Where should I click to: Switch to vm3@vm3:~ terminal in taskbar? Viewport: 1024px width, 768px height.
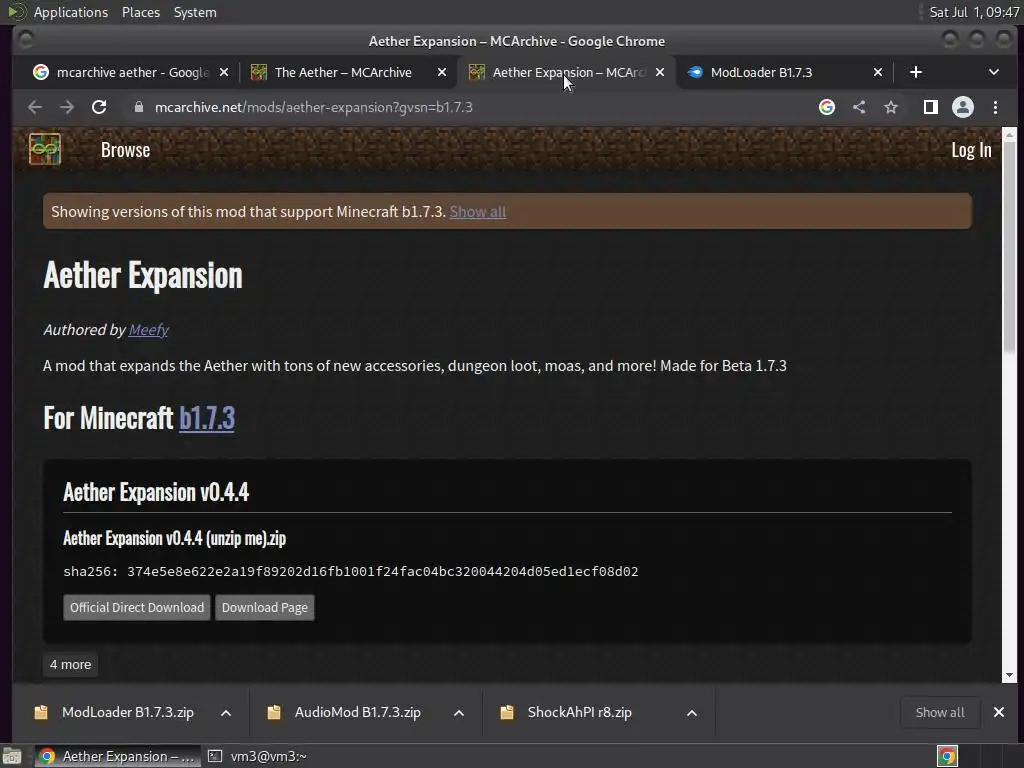pos(257,756)
